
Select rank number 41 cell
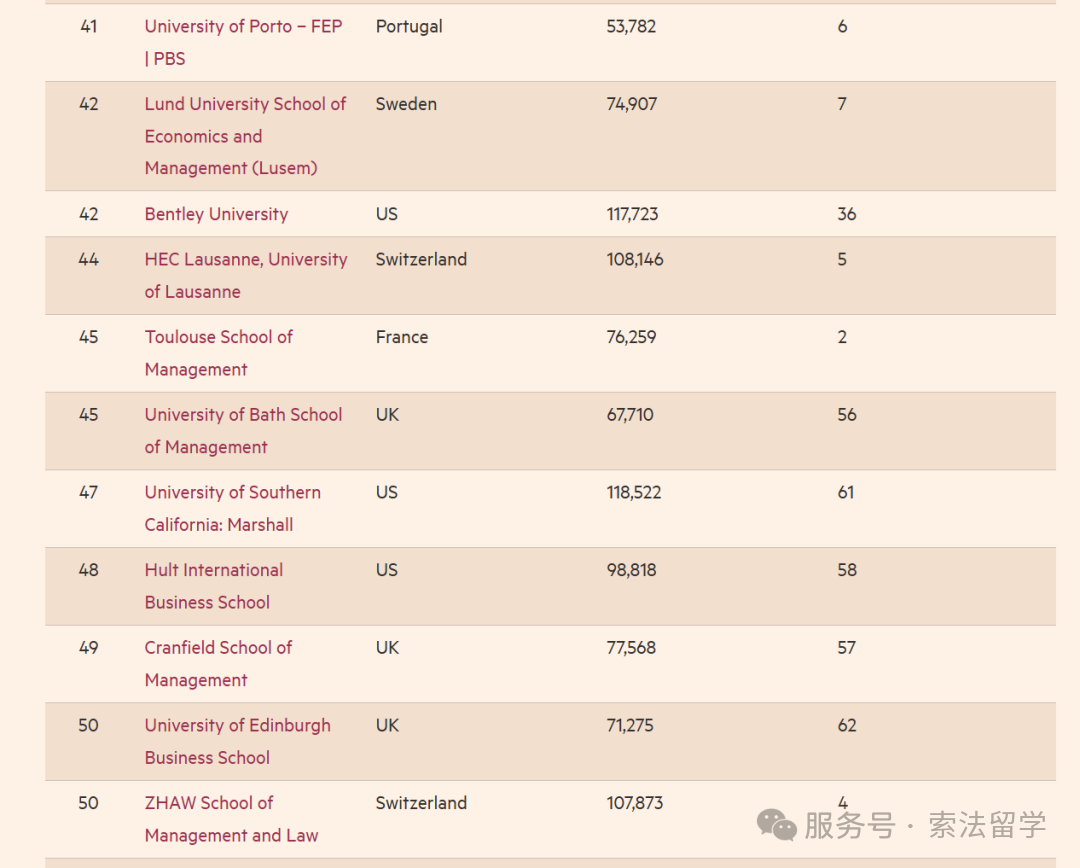pos(88,27)
